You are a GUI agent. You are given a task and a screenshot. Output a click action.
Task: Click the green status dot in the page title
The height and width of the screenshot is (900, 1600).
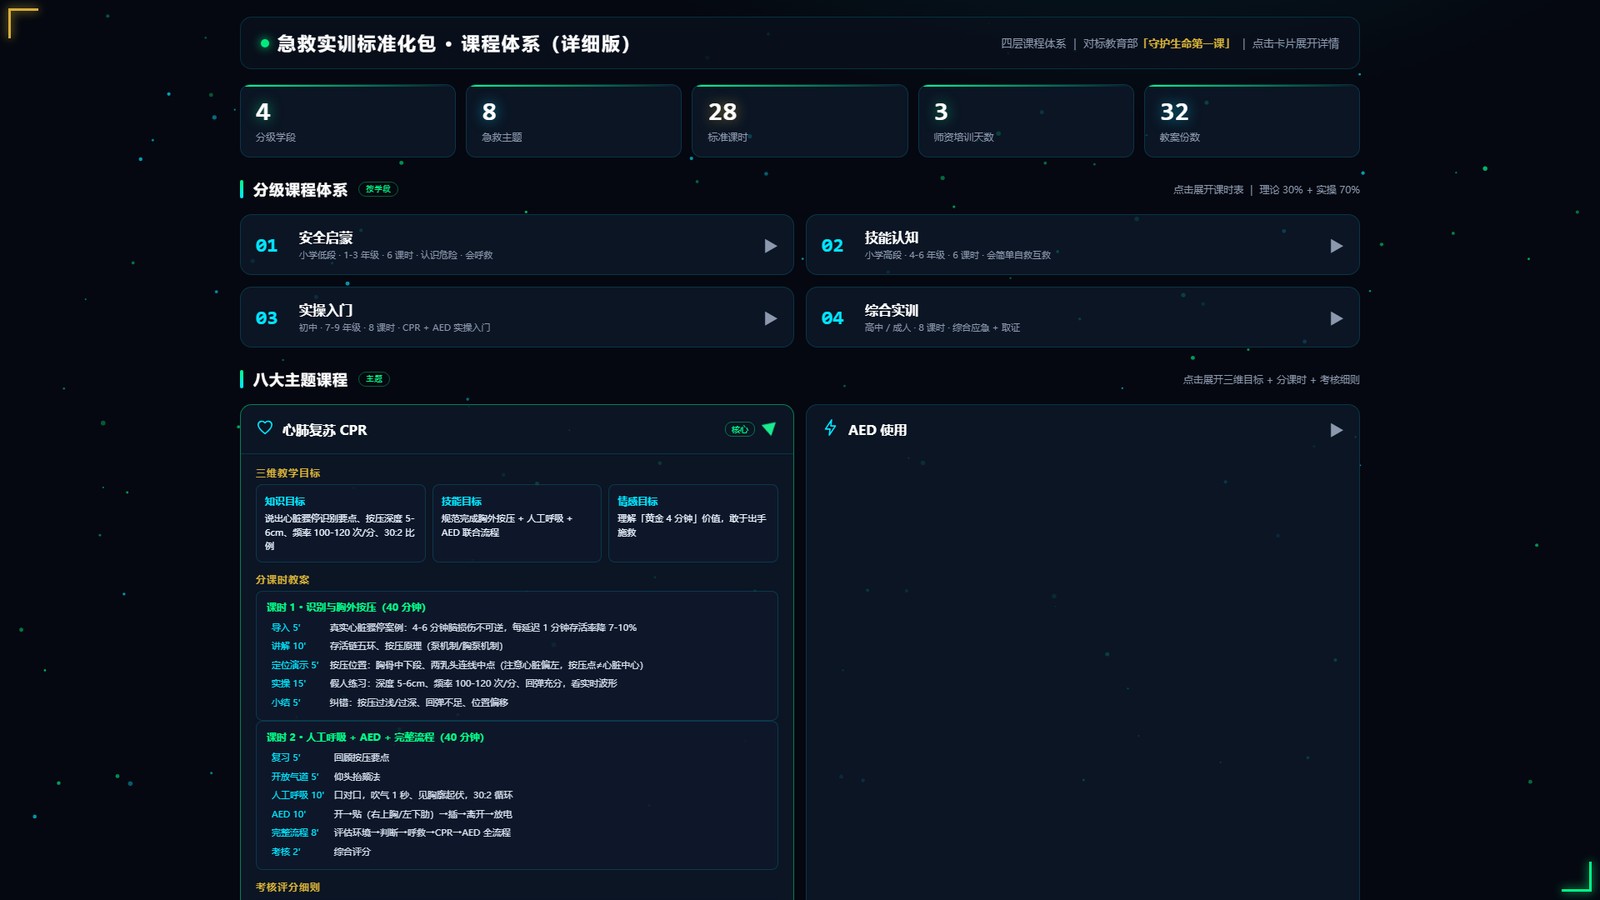tap(265, 44)
